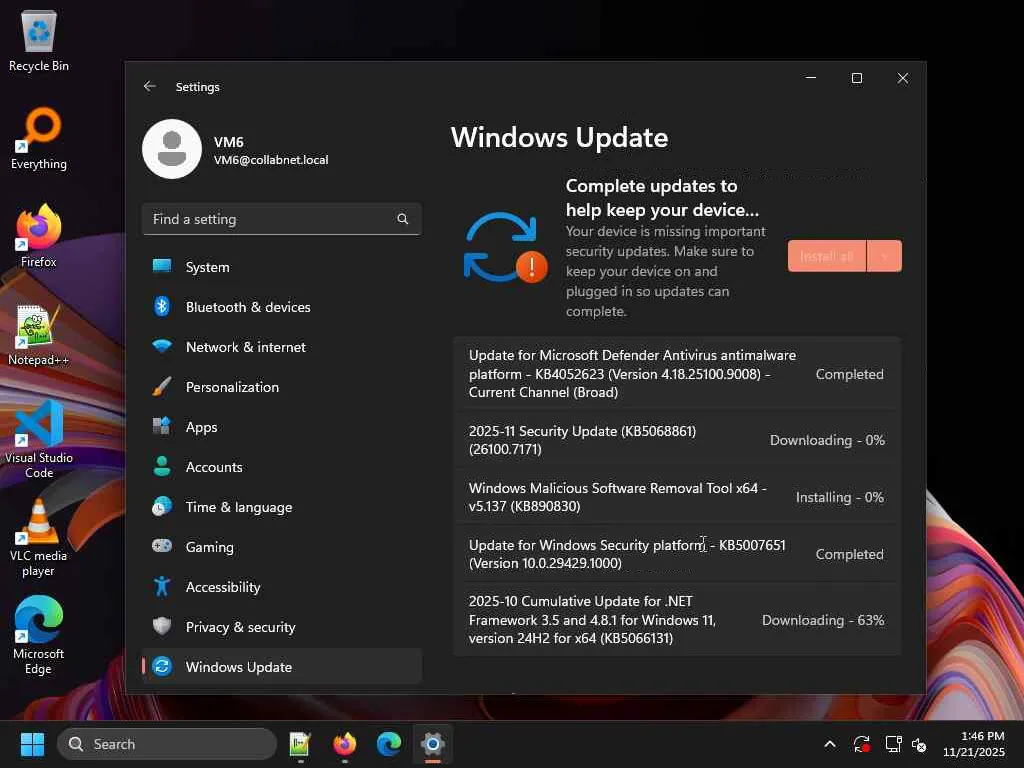Open Bluetooth & devices settings
The image size is (1024, 768).
point(281,307)
